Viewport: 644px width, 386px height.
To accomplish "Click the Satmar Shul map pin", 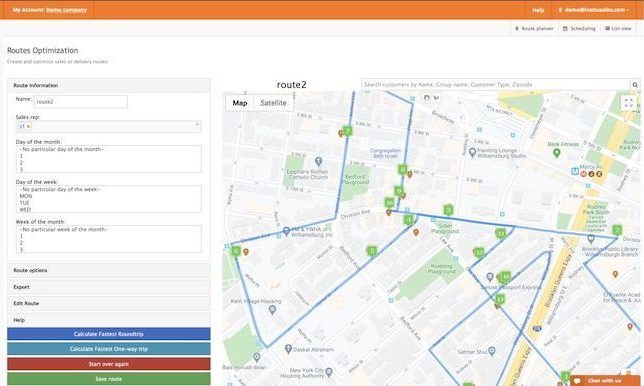I will tap(492, 351).
